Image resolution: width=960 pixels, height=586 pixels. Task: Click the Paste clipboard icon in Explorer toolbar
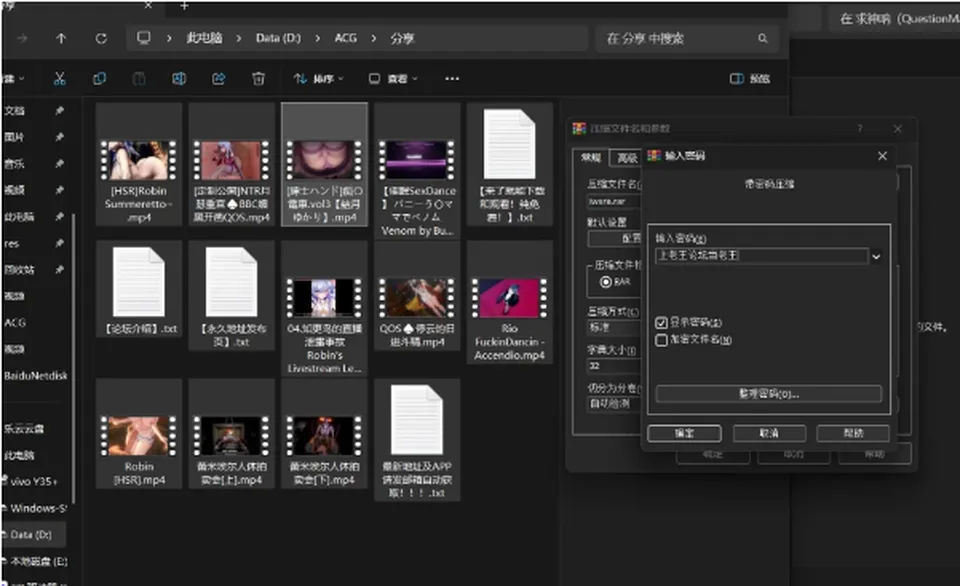(139, 78)
